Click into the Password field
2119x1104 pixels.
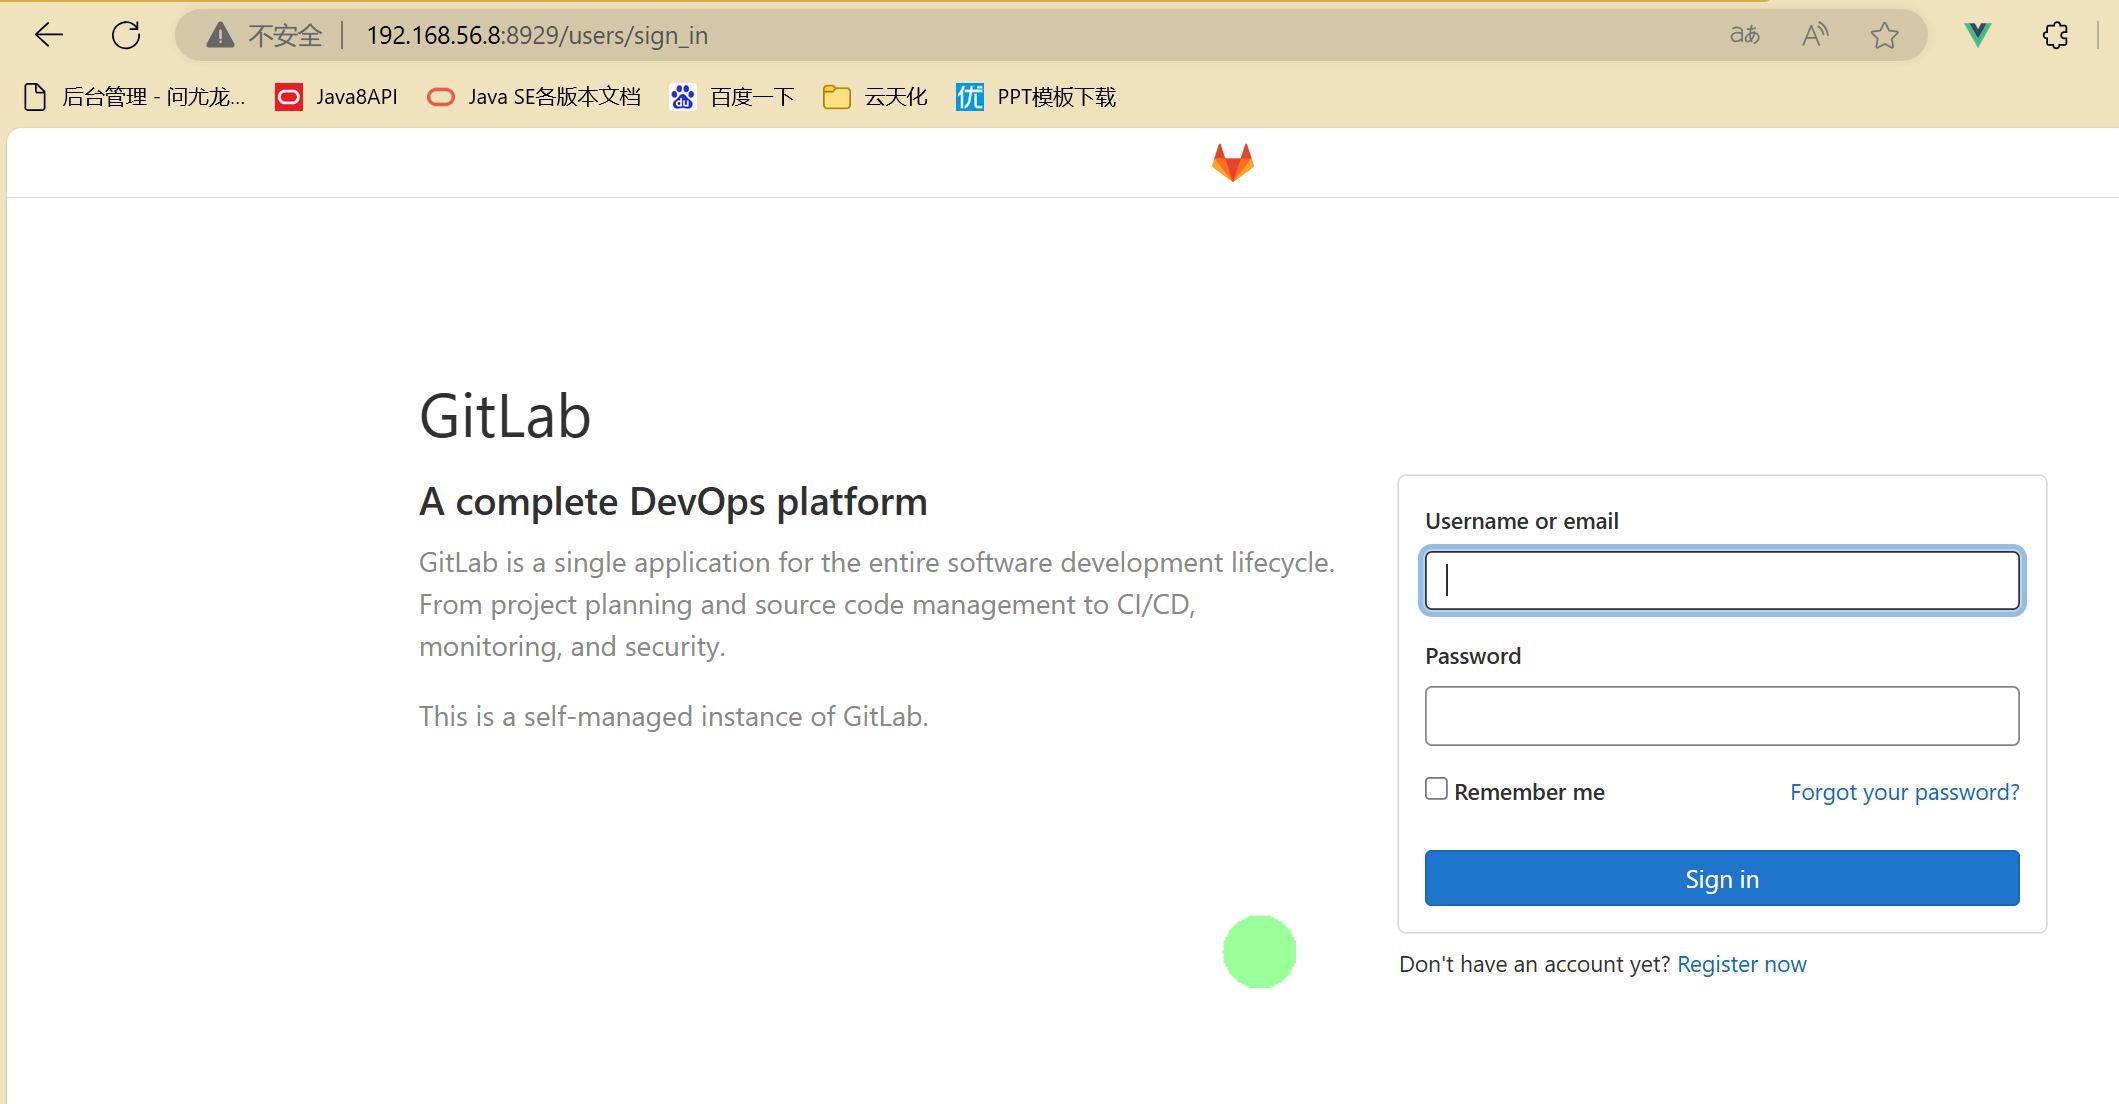pos(1721,716)
